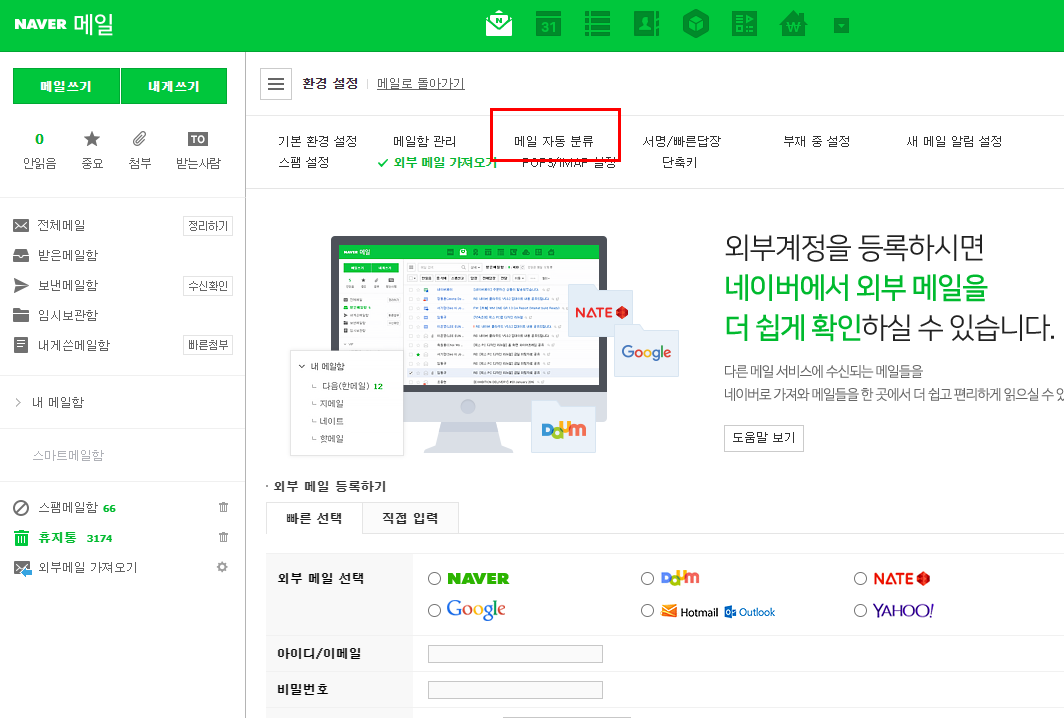The image size is (1064, 718).
Task: Click the 내게쓰기 button
Action: click(174, 86)
